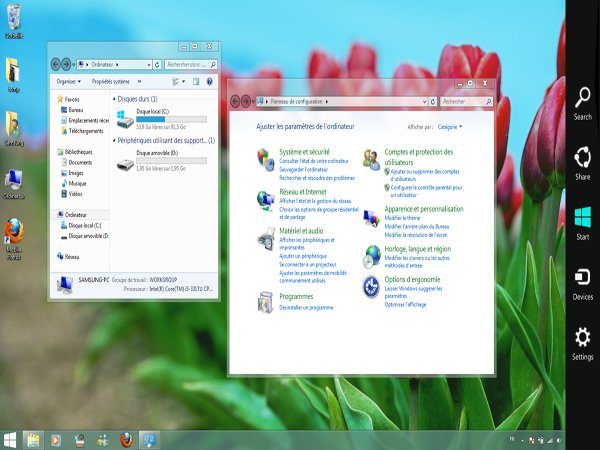Screen dimensions: 600x450
Task: Select Disque local (C:) in navigation tree
Action: (82, 225)
